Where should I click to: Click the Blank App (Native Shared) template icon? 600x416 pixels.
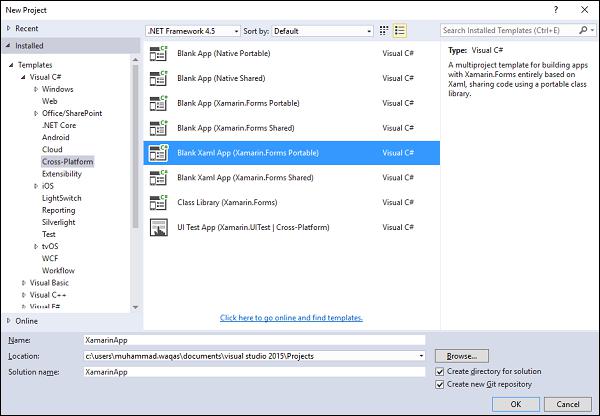(x=158, y=78)
